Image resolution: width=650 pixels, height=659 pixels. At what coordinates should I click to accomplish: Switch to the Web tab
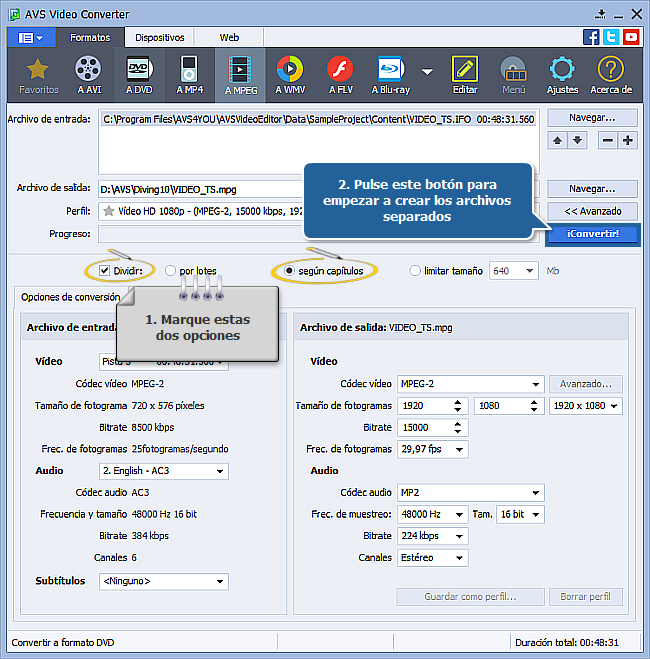229,38
